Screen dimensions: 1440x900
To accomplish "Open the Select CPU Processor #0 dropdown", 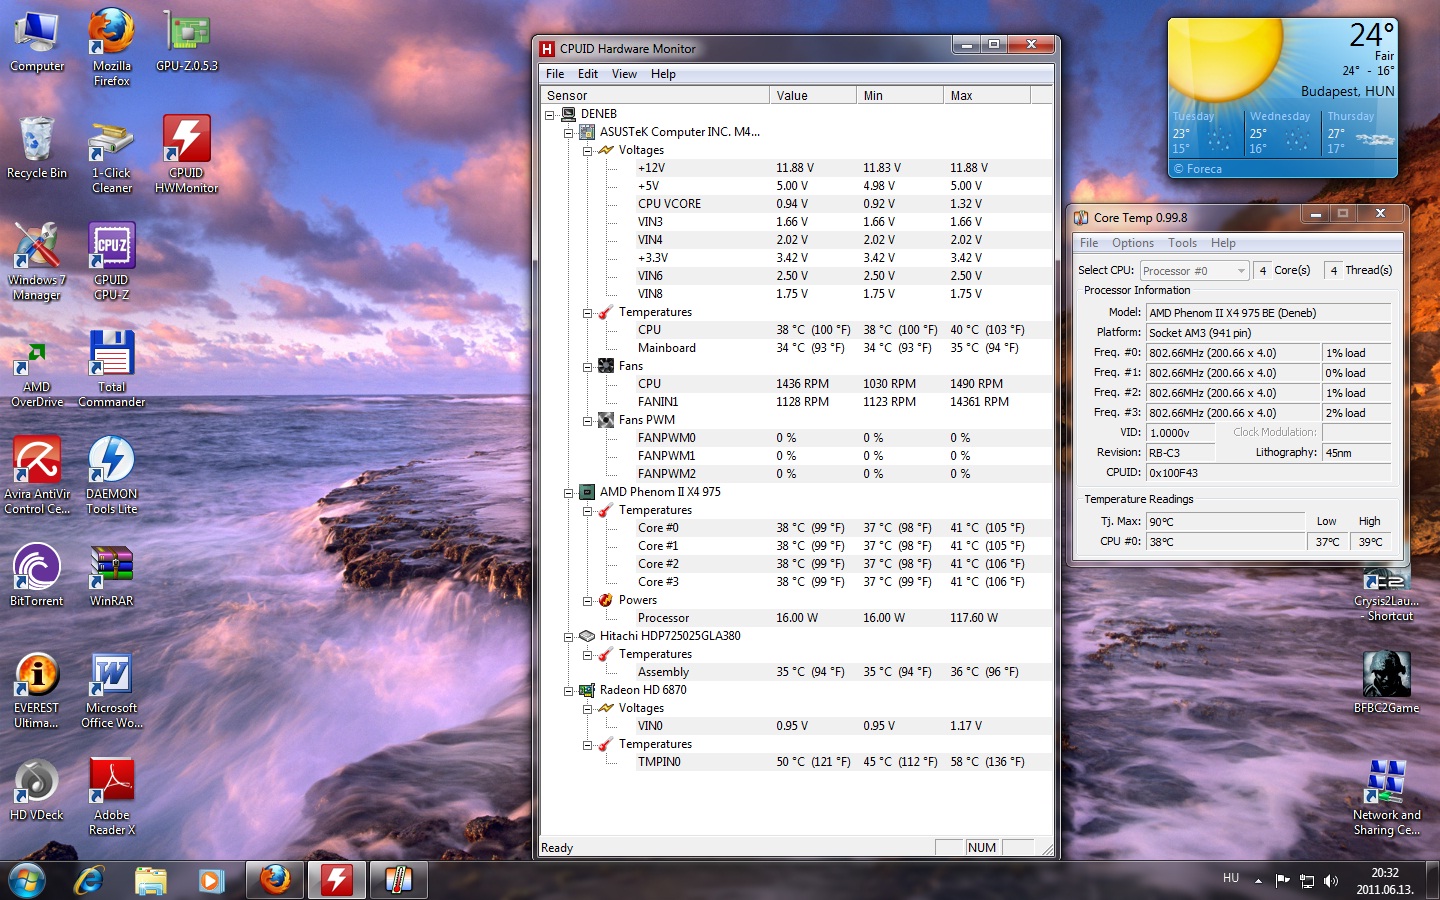I will click(1194, 271).
